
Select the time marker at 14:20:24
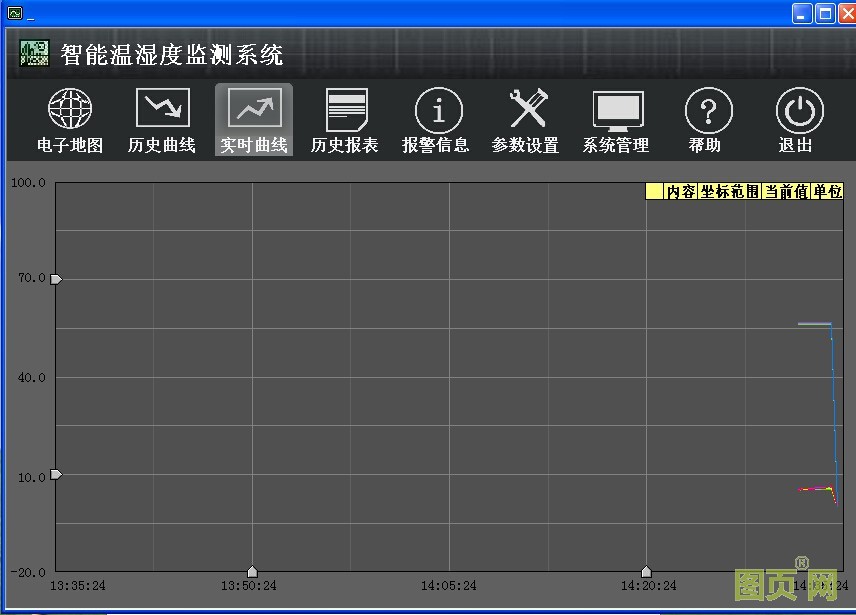point(646,571)
